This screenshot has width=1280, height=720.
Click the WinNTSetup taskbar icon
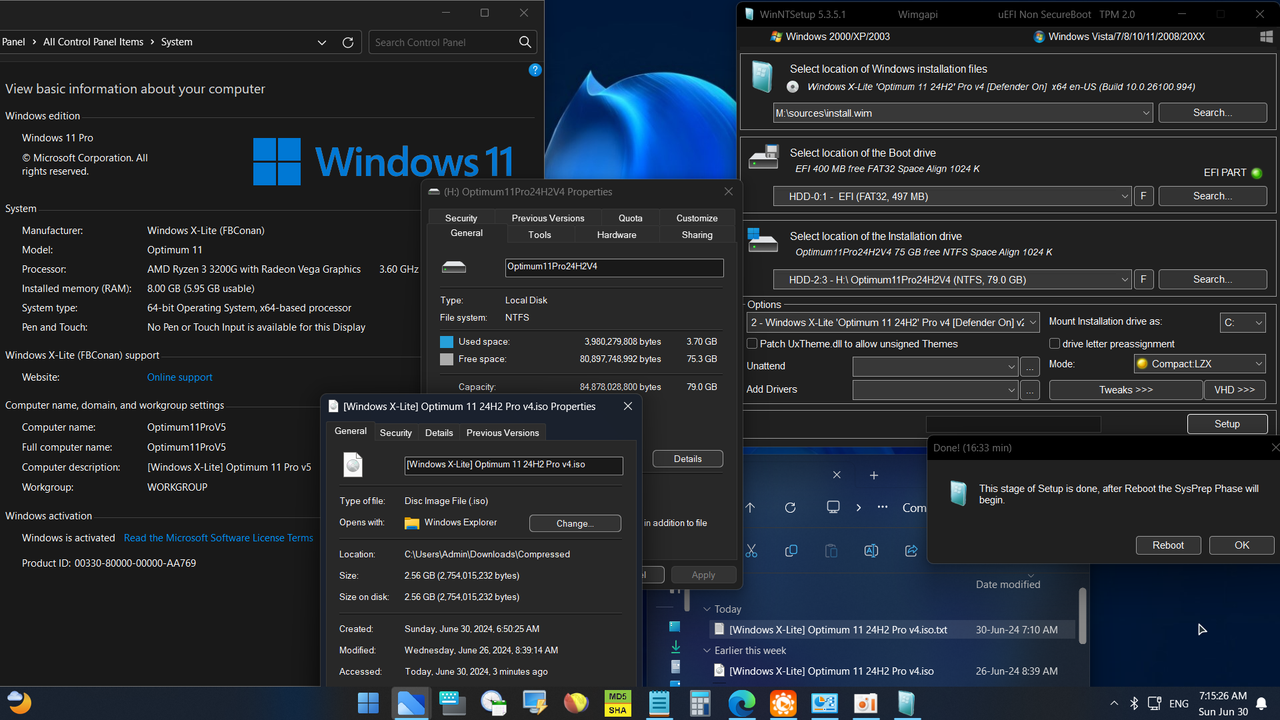906,703
